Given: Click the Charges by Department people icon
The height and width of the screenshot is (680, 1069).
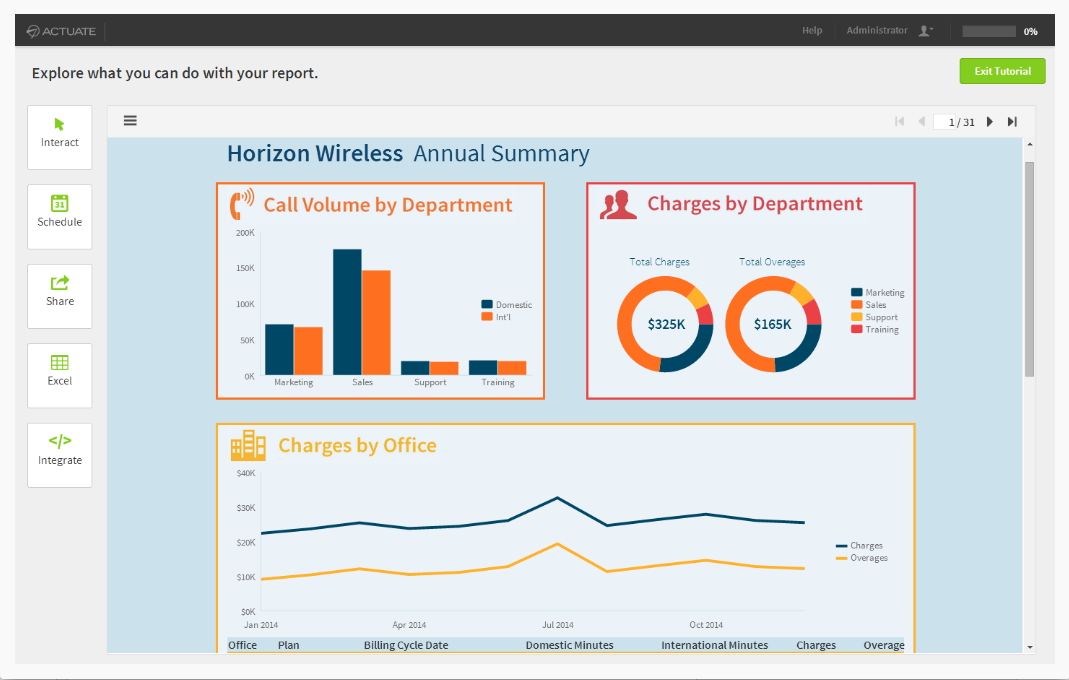Looking at the screenshot, I should click(618, 205).
